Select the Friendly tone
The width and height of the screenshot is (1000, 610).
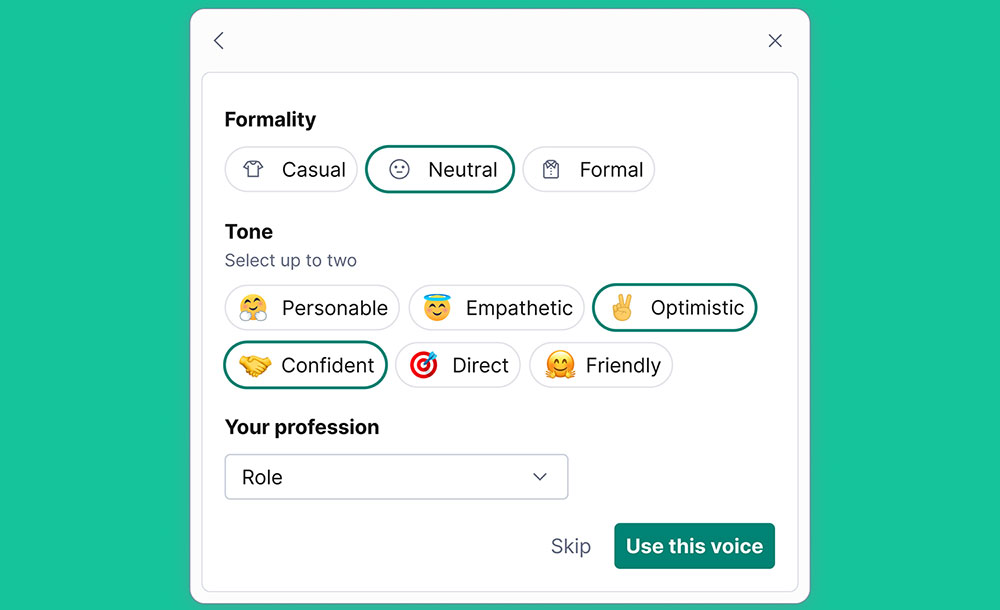[601, 365]
